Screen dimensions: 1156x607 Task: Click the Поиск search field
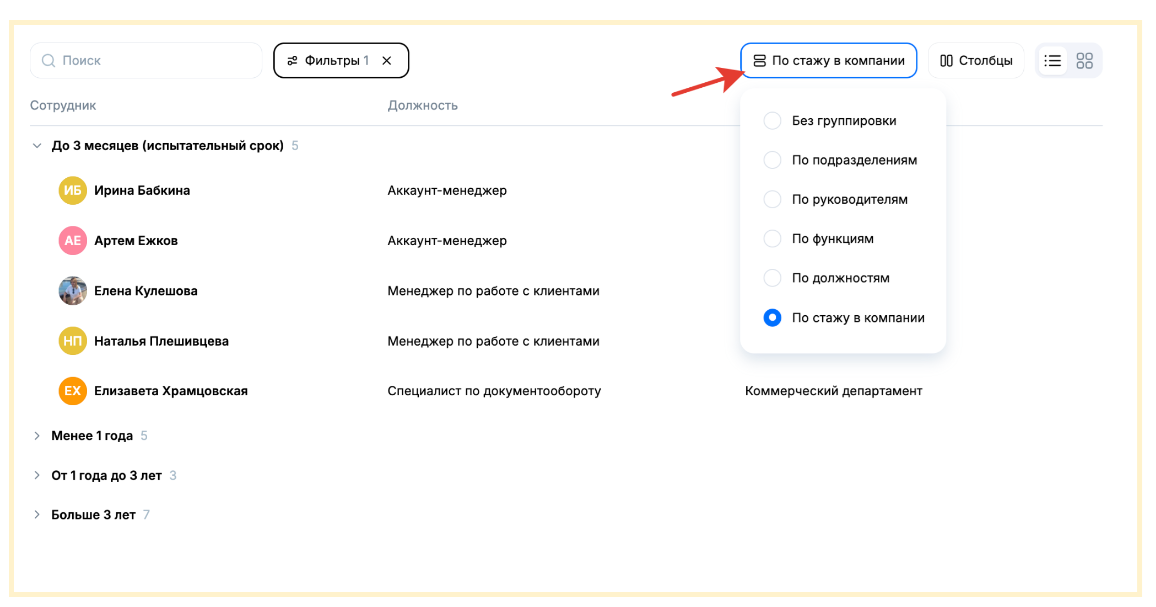point(146,61)
